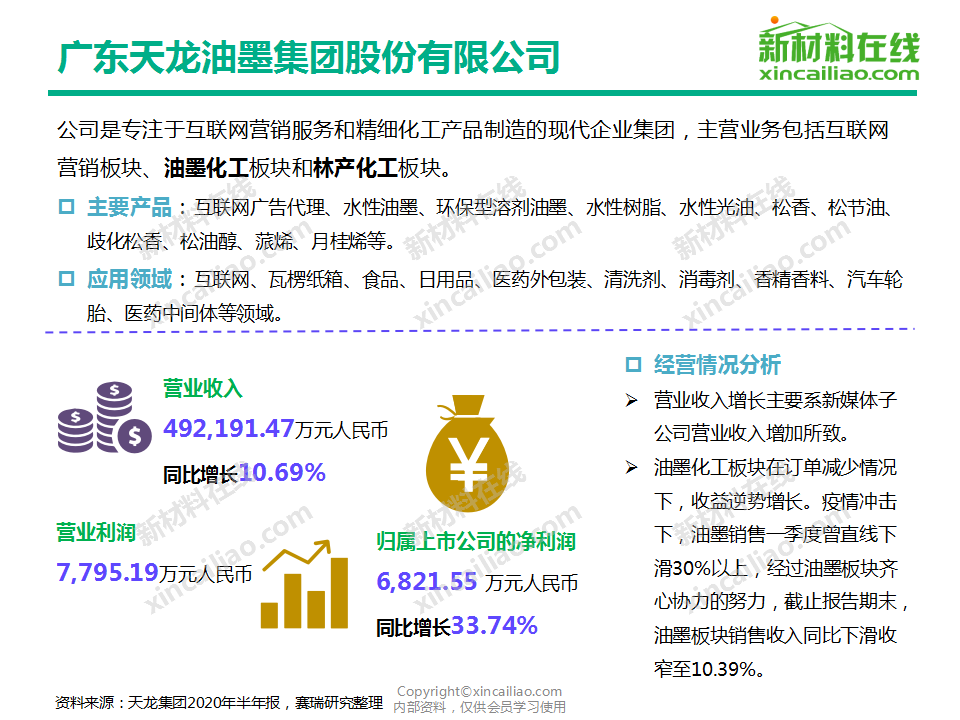Click the gold bar chart growth icon

[x=304, y=585]
